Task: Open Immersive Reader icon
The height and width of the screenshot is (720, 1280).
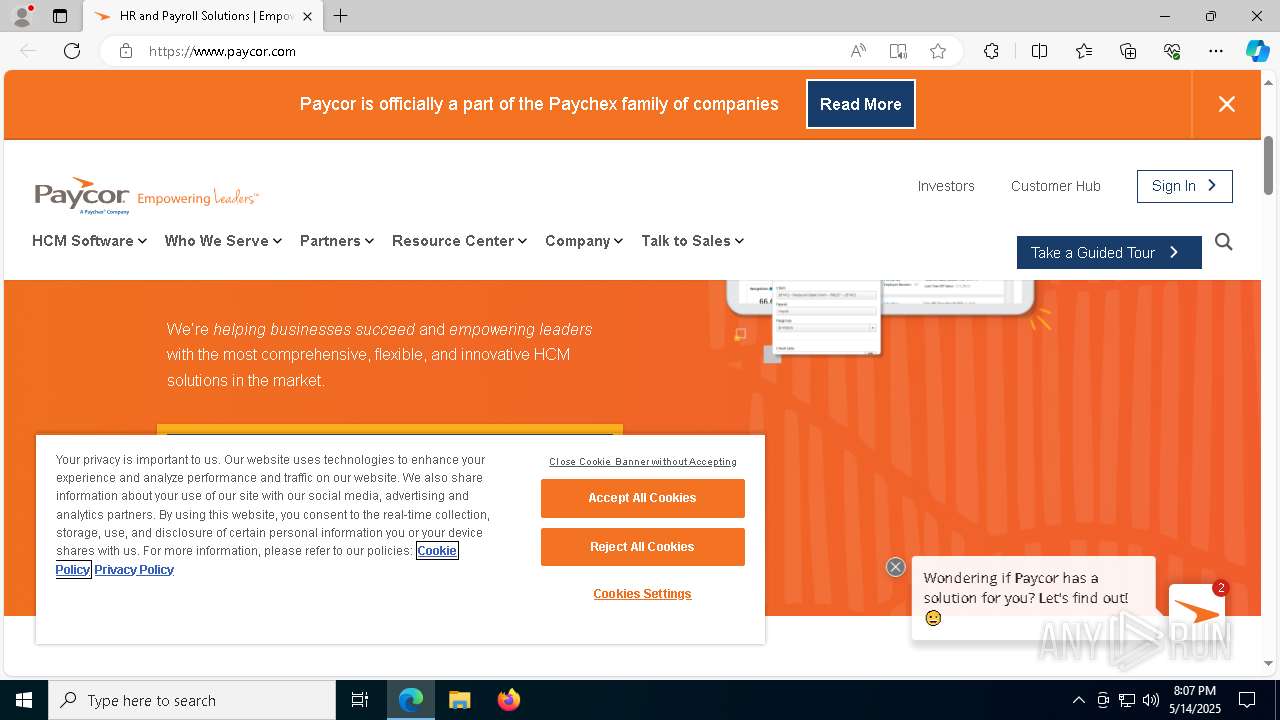Action: [898, 51]
